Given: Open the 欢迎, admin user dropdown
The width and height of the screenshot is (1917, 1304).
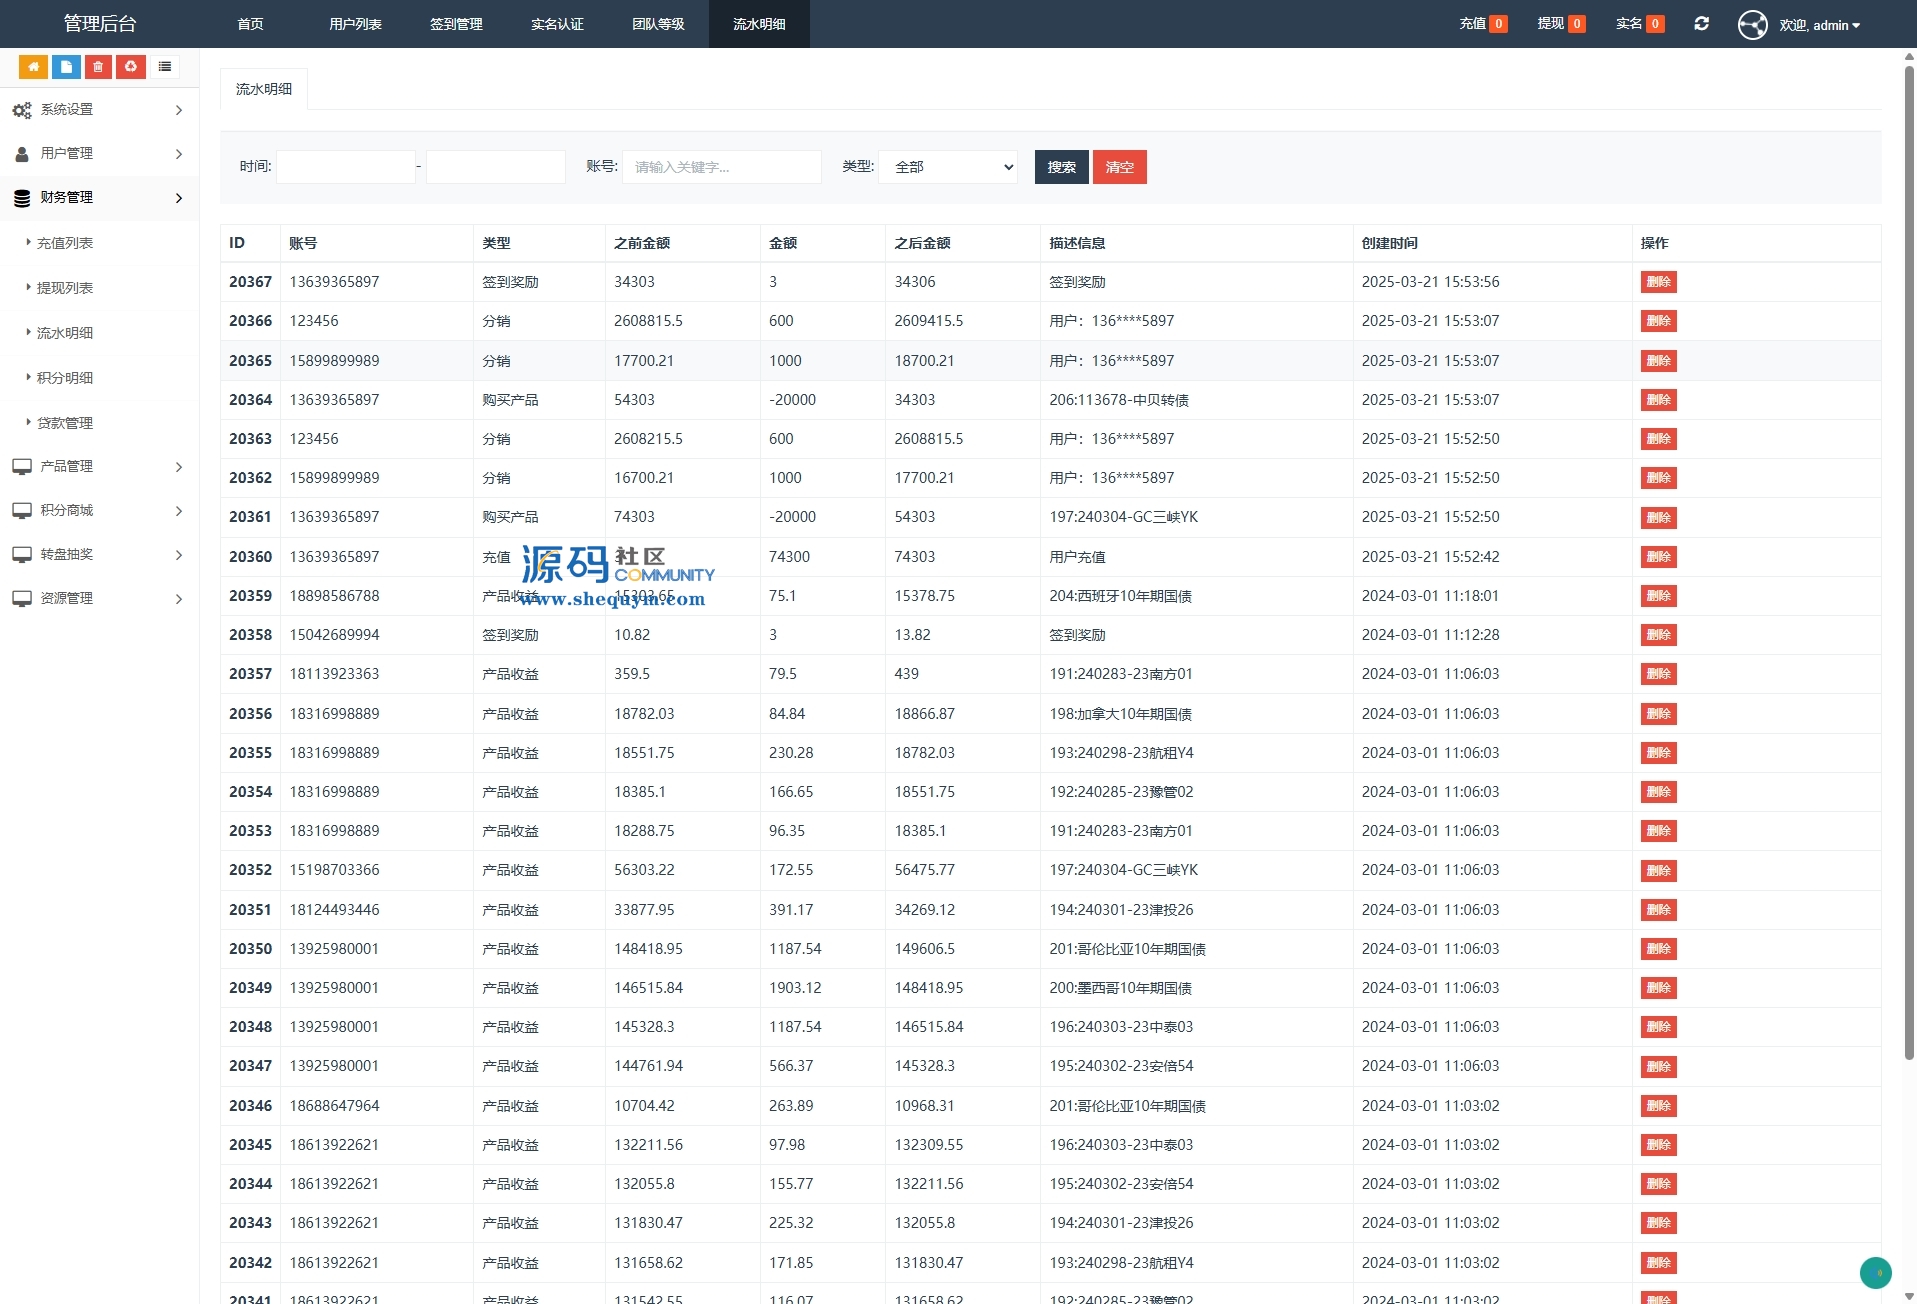Looking at the screenshot, I should pos(1819,25).
